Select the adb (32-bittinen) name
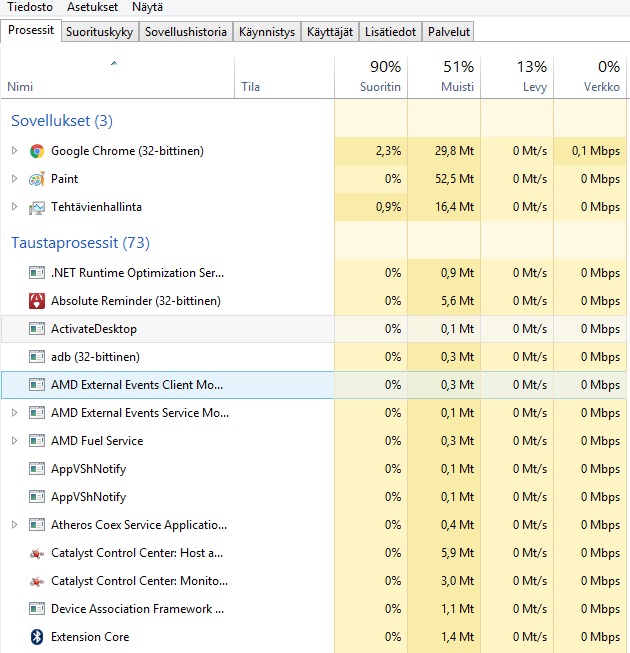This screenshot has width=630, height=653. (95, 357)
